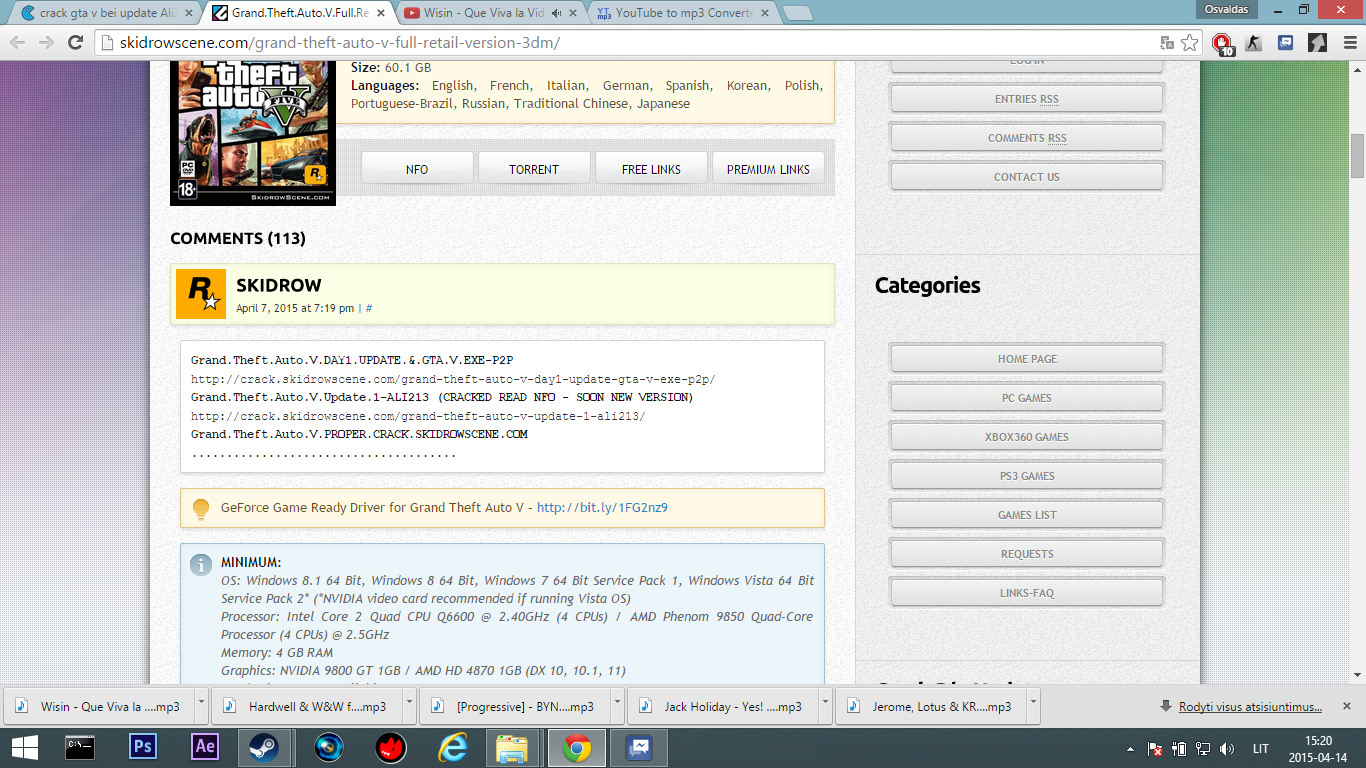Click the GTA V cover art thumbnail
The image size is (1366, 768).
[253, 133]
